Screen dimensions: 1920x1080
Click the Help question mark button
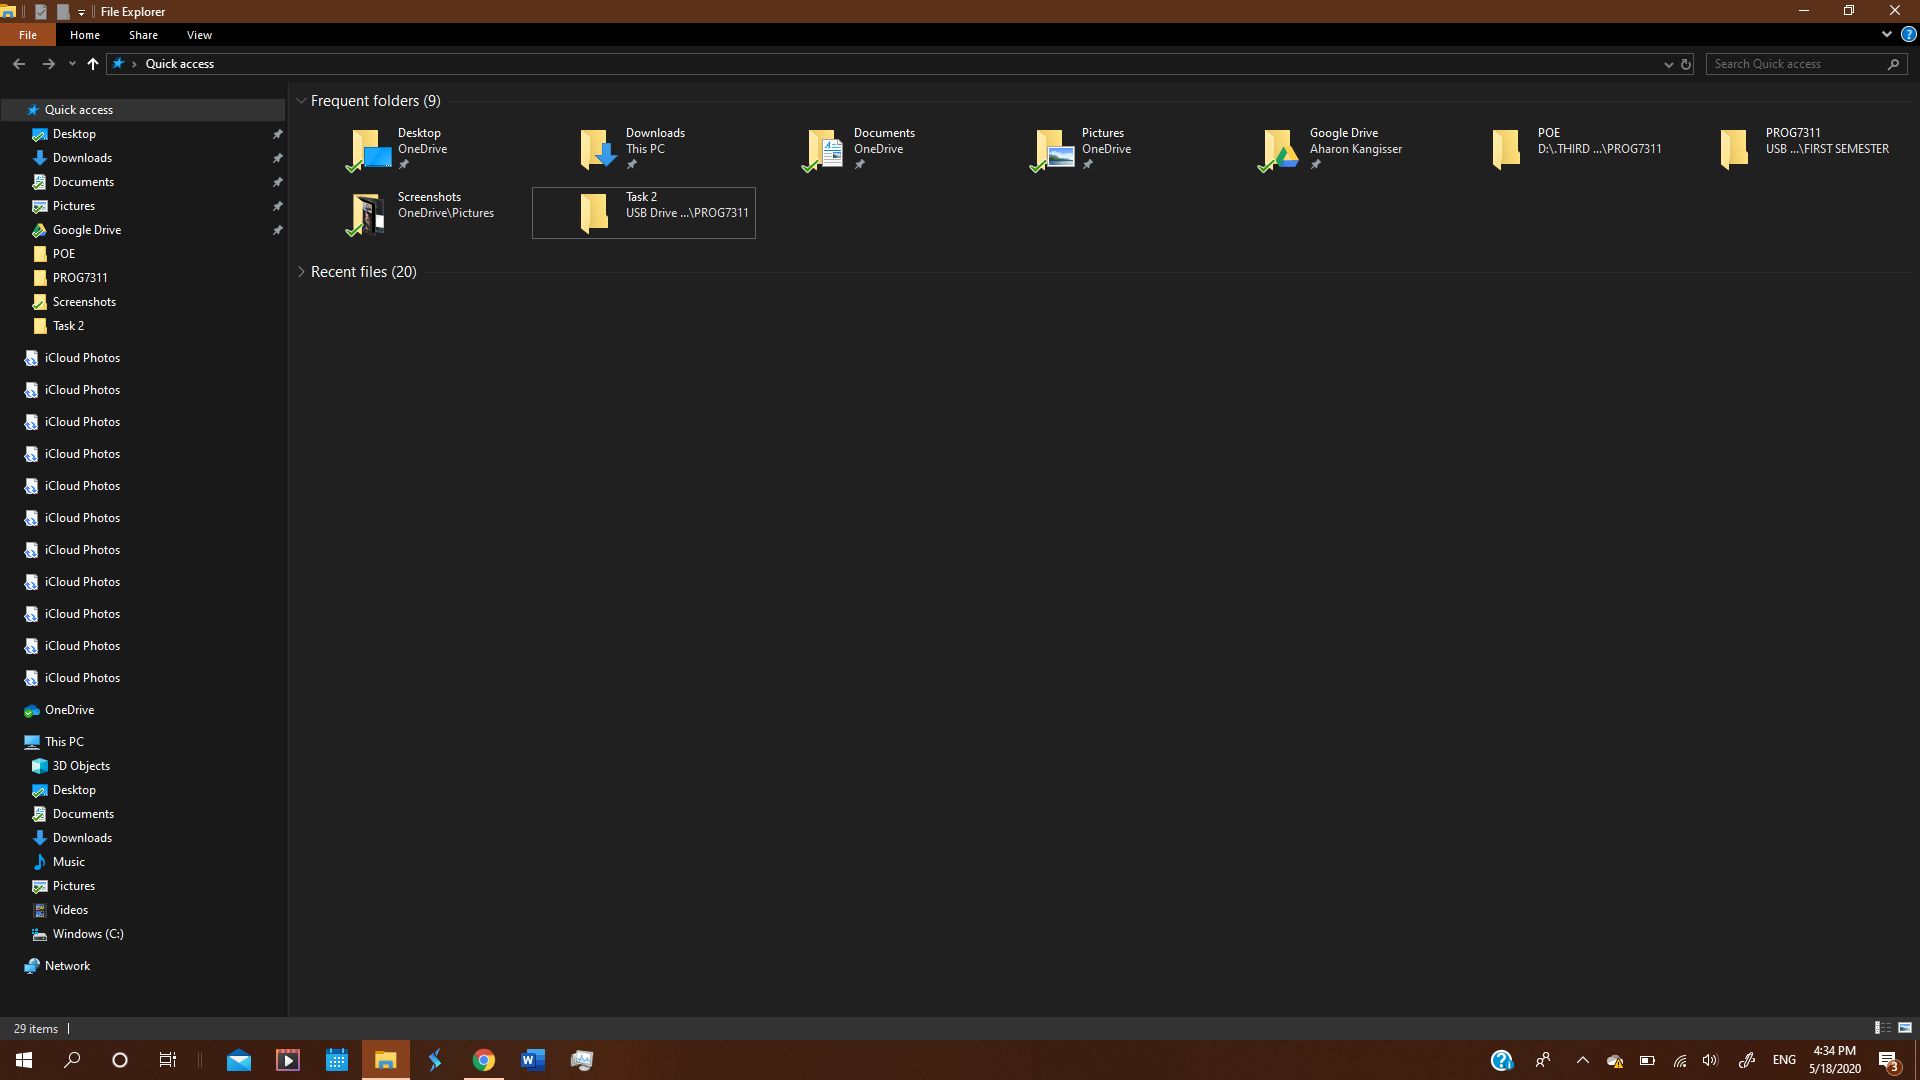pyautogui.click(x=1909, y=34)
